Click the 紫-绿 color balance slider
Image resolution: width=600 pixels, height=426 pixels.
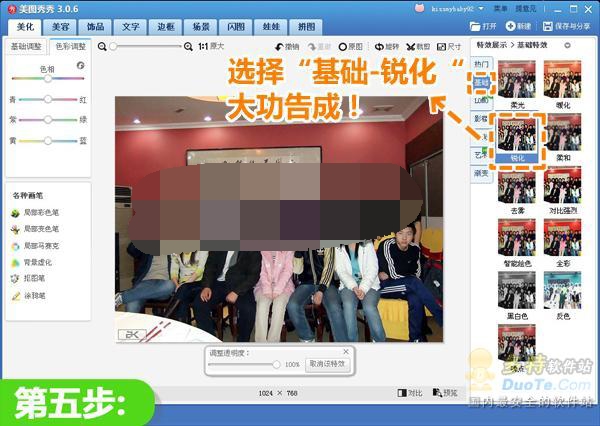[48, 120]
